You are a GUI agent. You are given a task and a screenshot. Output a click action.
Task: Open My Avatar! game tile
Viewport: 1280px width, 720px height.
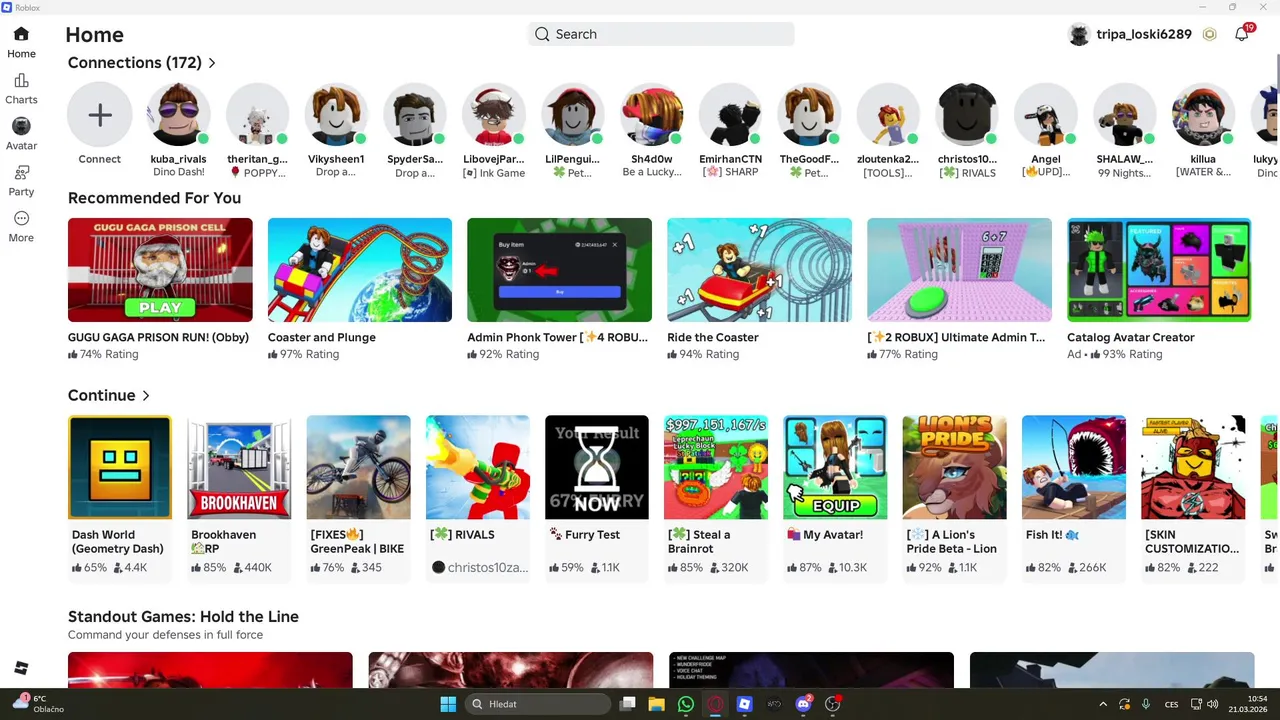click(835, 467)
